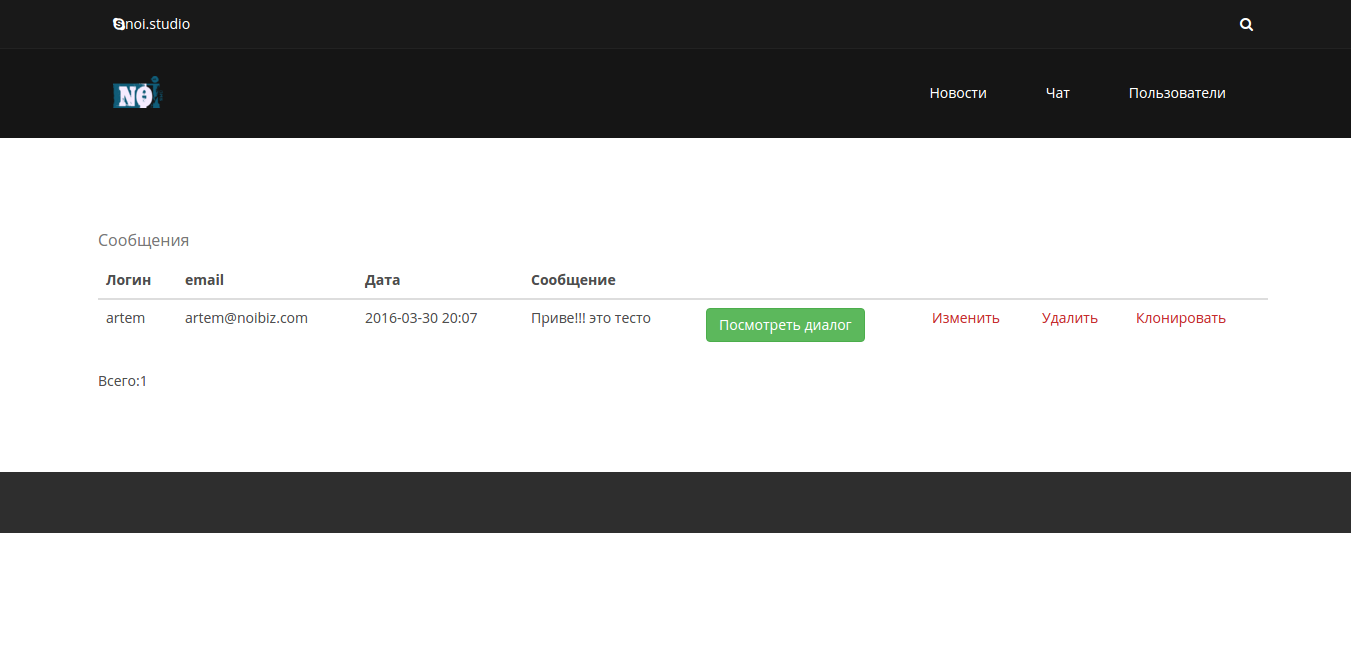Click the Логин column header
Image resolution: width=1351 pixels, height=665 pixels.
click(x=129, y=280)
